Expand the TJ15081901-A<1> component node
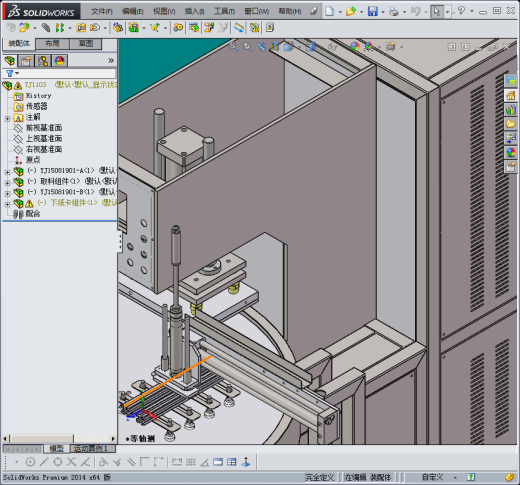Screen dimensions: 520x485 [x=7, y=172]
